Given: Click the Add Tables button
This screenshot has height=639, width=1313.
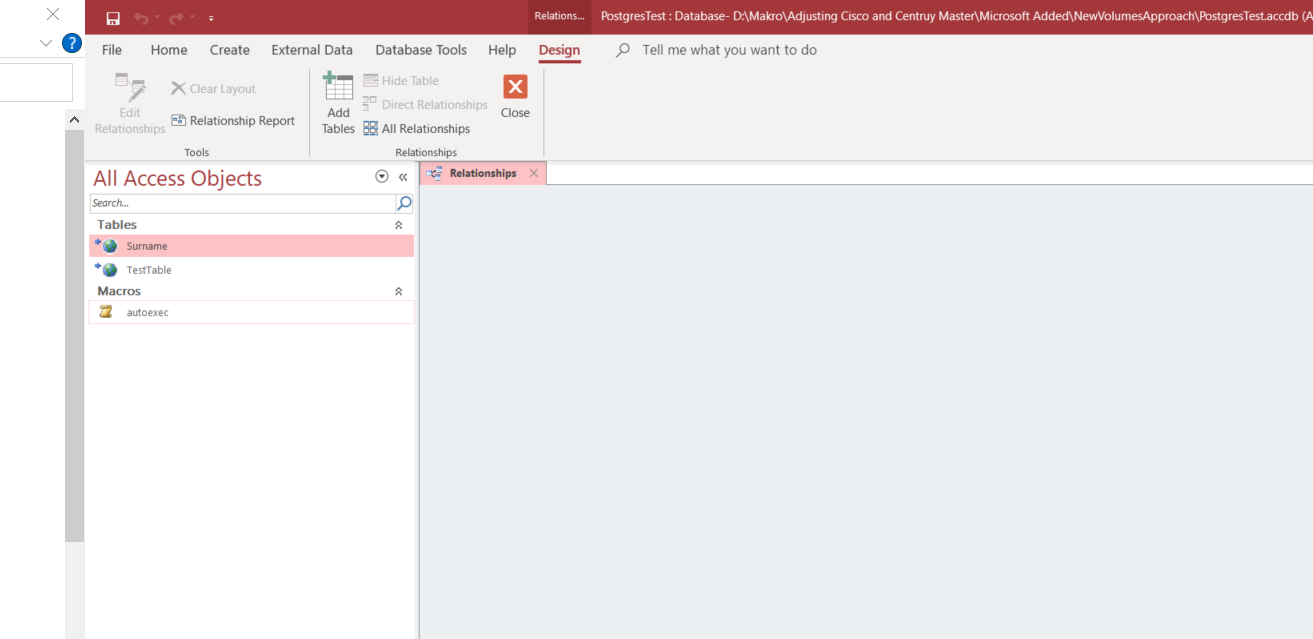Looking at the screenshot, I should coord(338,104).
